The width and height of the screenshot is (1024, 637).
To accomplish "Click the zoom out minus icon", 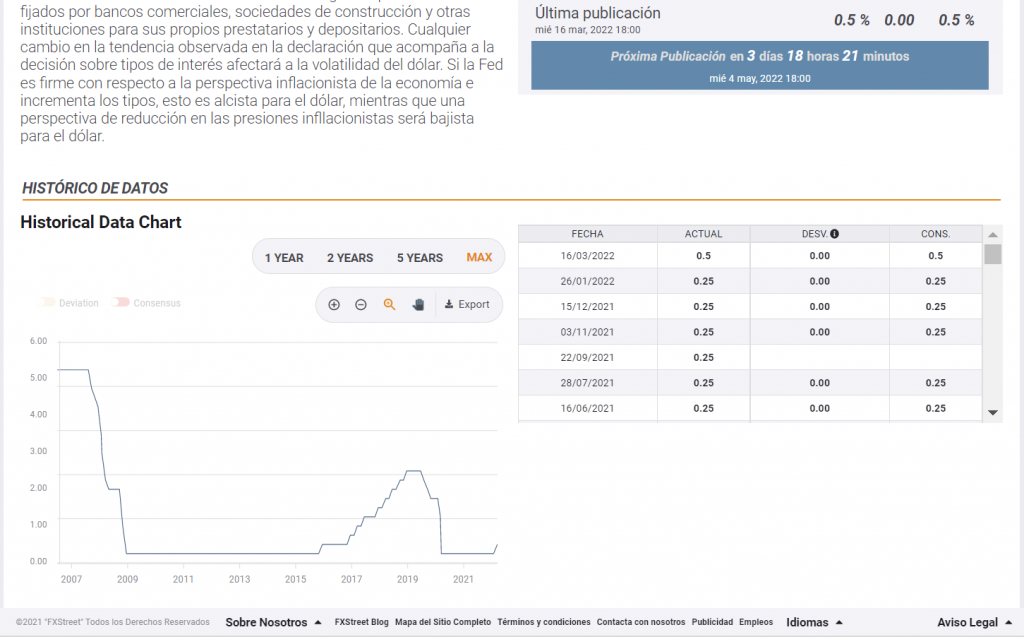I will (361, 304).
